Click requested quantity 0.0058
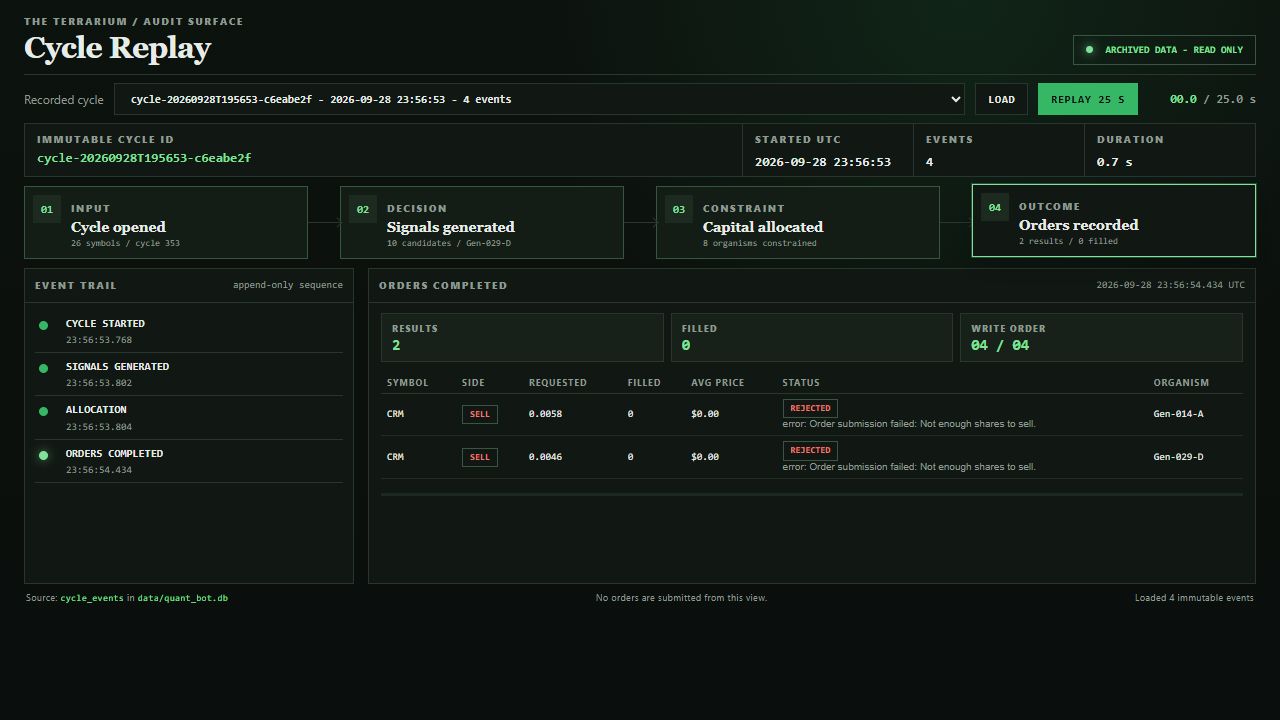 545,414
